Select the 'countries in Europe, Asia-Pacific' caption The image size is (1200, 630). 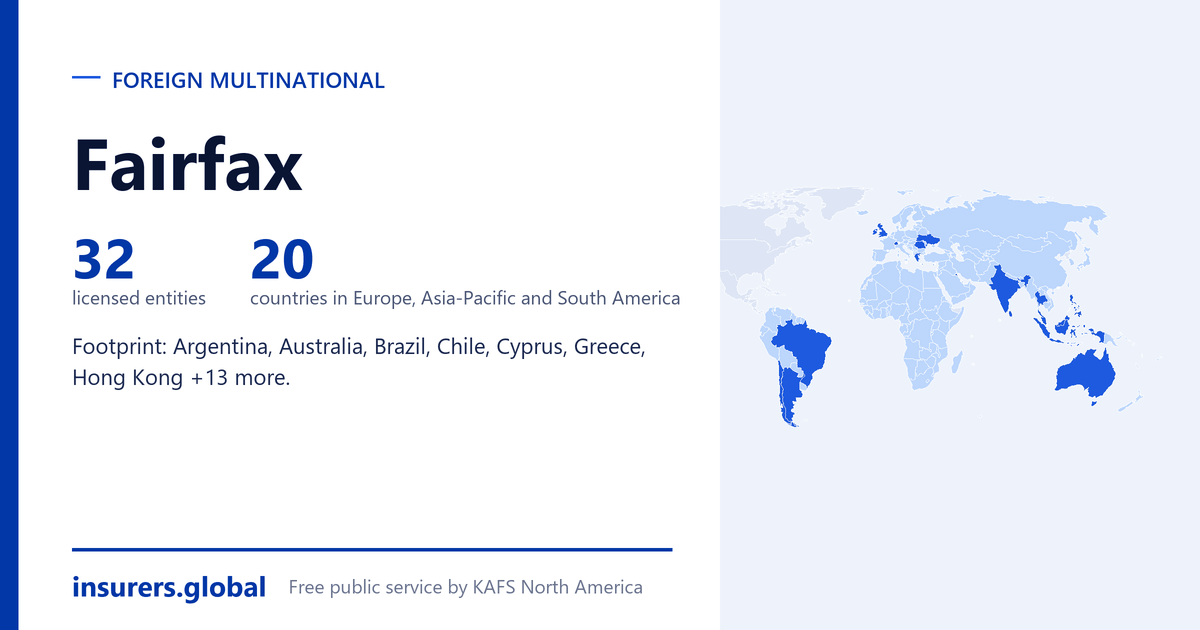465,298
